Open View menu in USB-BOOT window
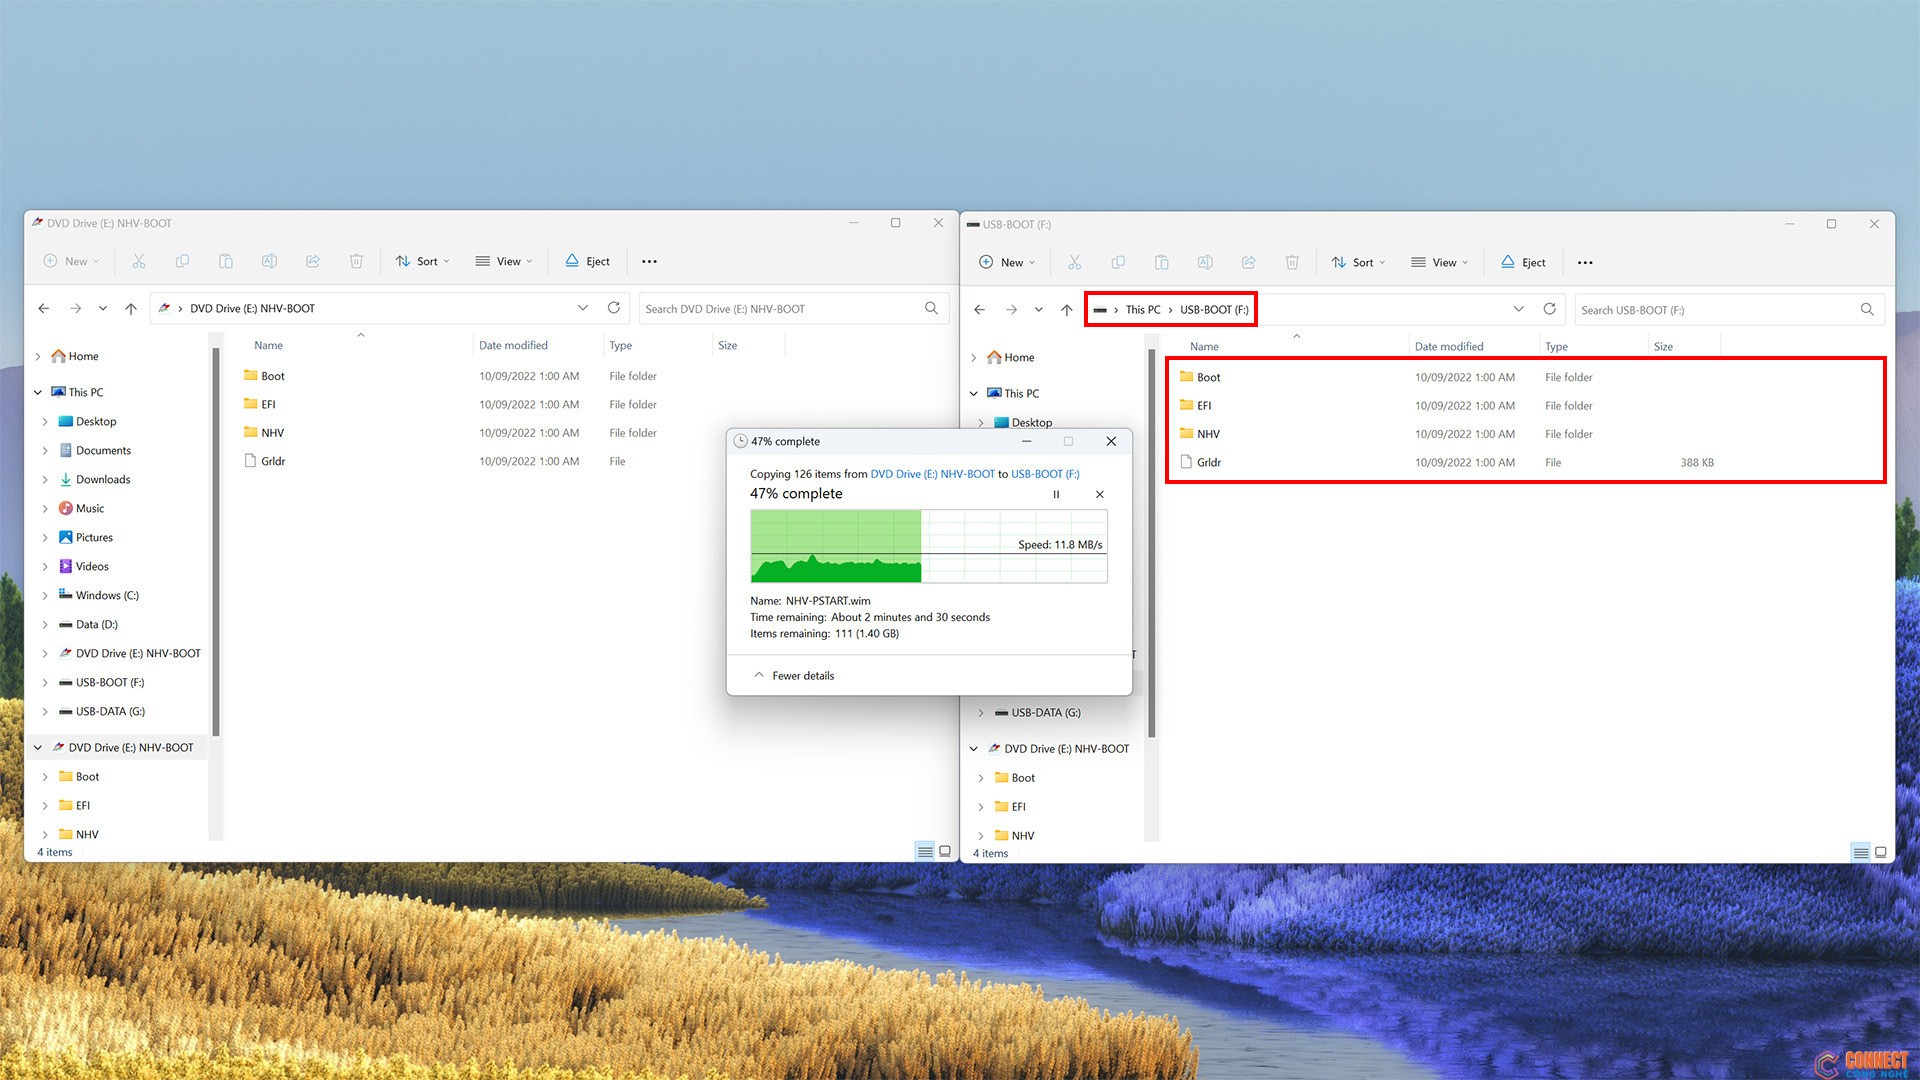Screen dimensions: 1920x1080 tap(1440, 262)
